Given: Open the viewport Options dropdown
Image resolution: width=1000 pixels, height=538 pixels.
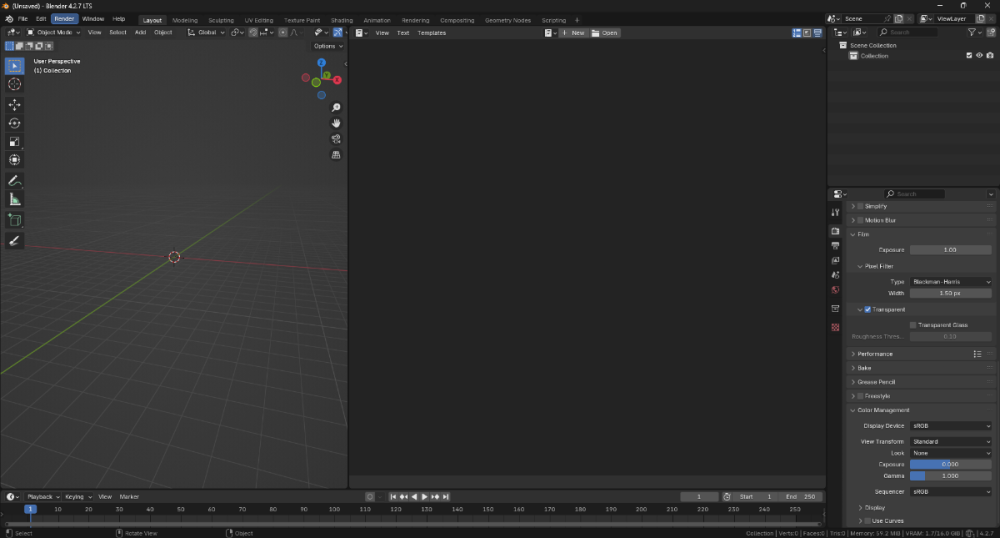Looking at the screenshot, I should (x=328, y=46).
